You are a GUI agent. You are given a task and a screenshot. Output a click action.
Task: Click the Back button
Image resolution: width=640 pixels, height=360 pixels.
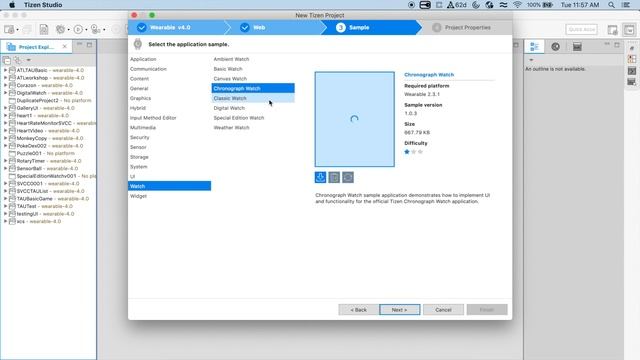[x=358, y=310]
